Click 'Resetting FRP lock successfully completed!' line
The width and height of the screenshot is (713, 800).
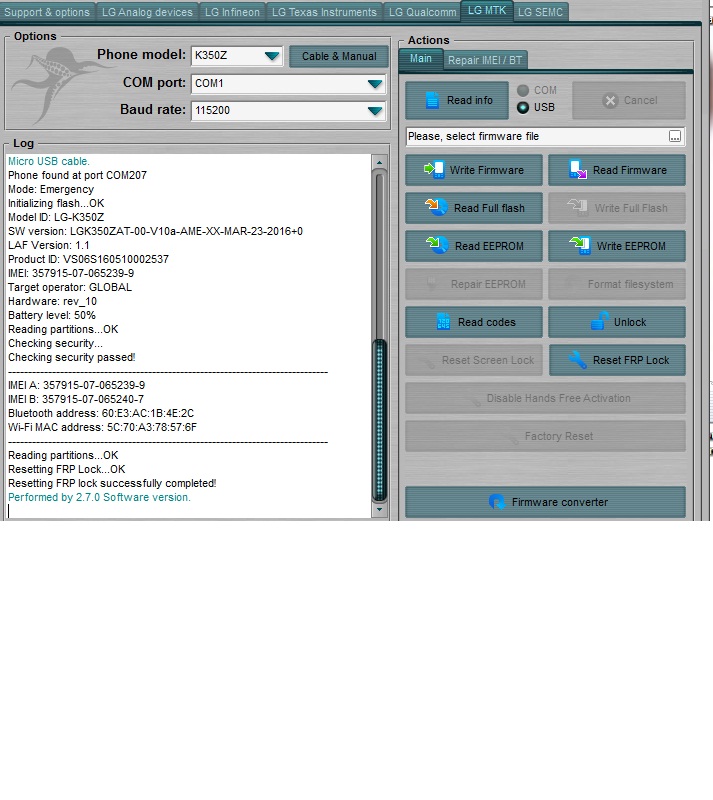pos(112,483)
